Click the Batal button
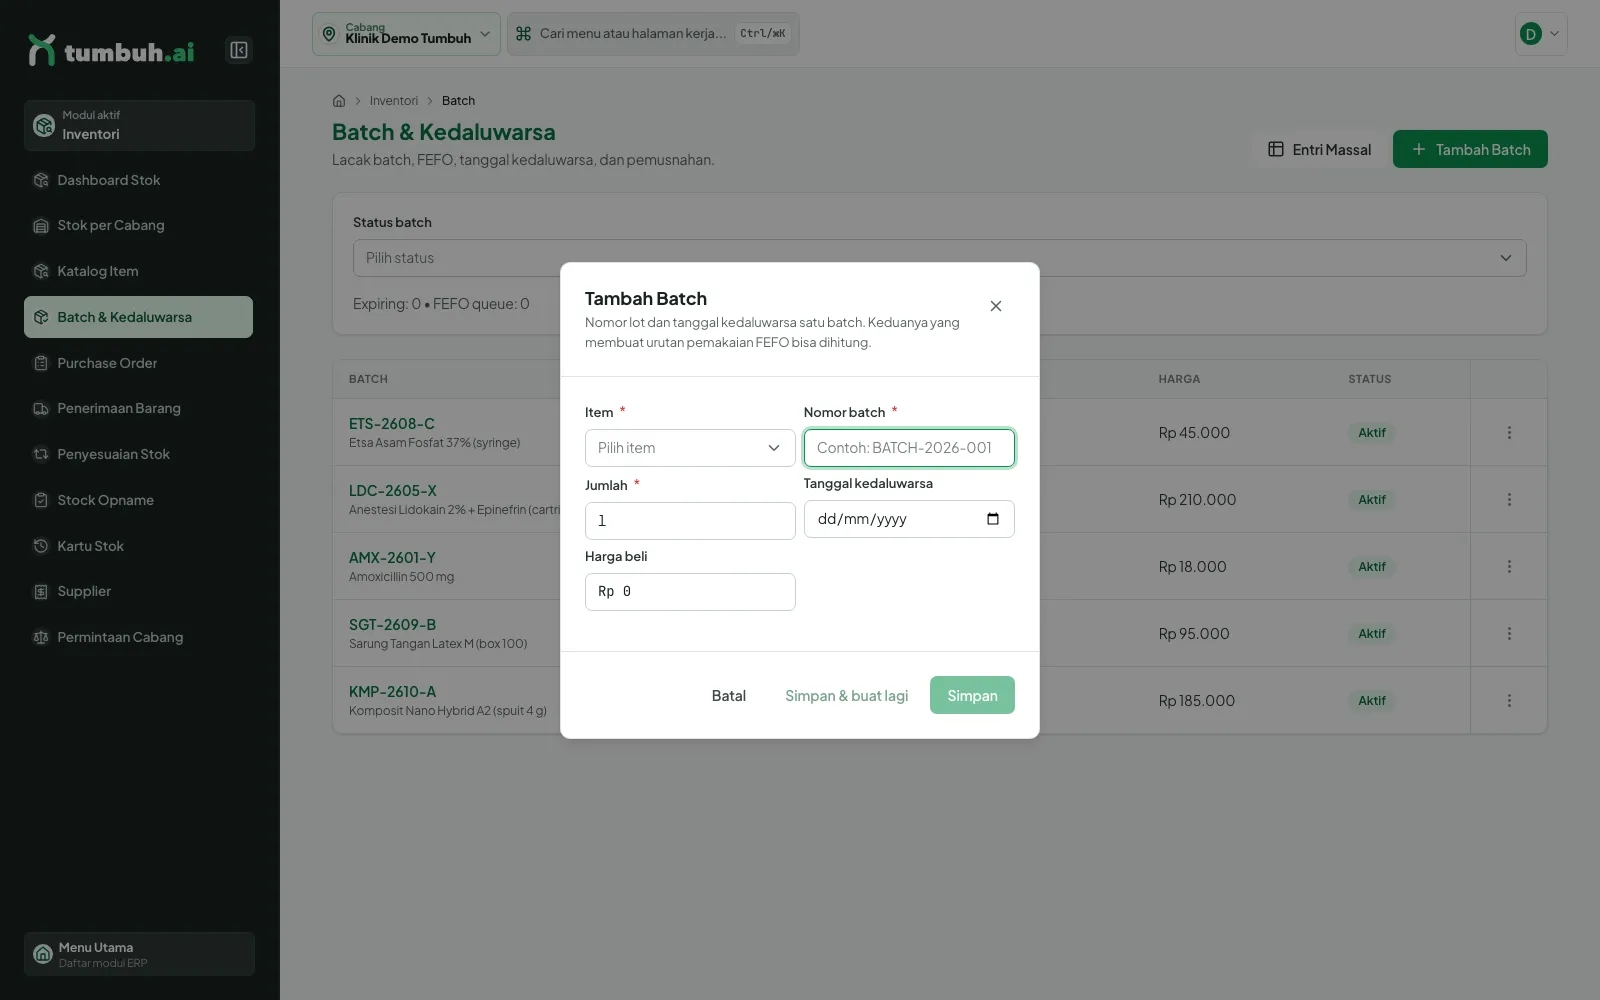Screen dimensions: 1600x1000 coord(729,696)
